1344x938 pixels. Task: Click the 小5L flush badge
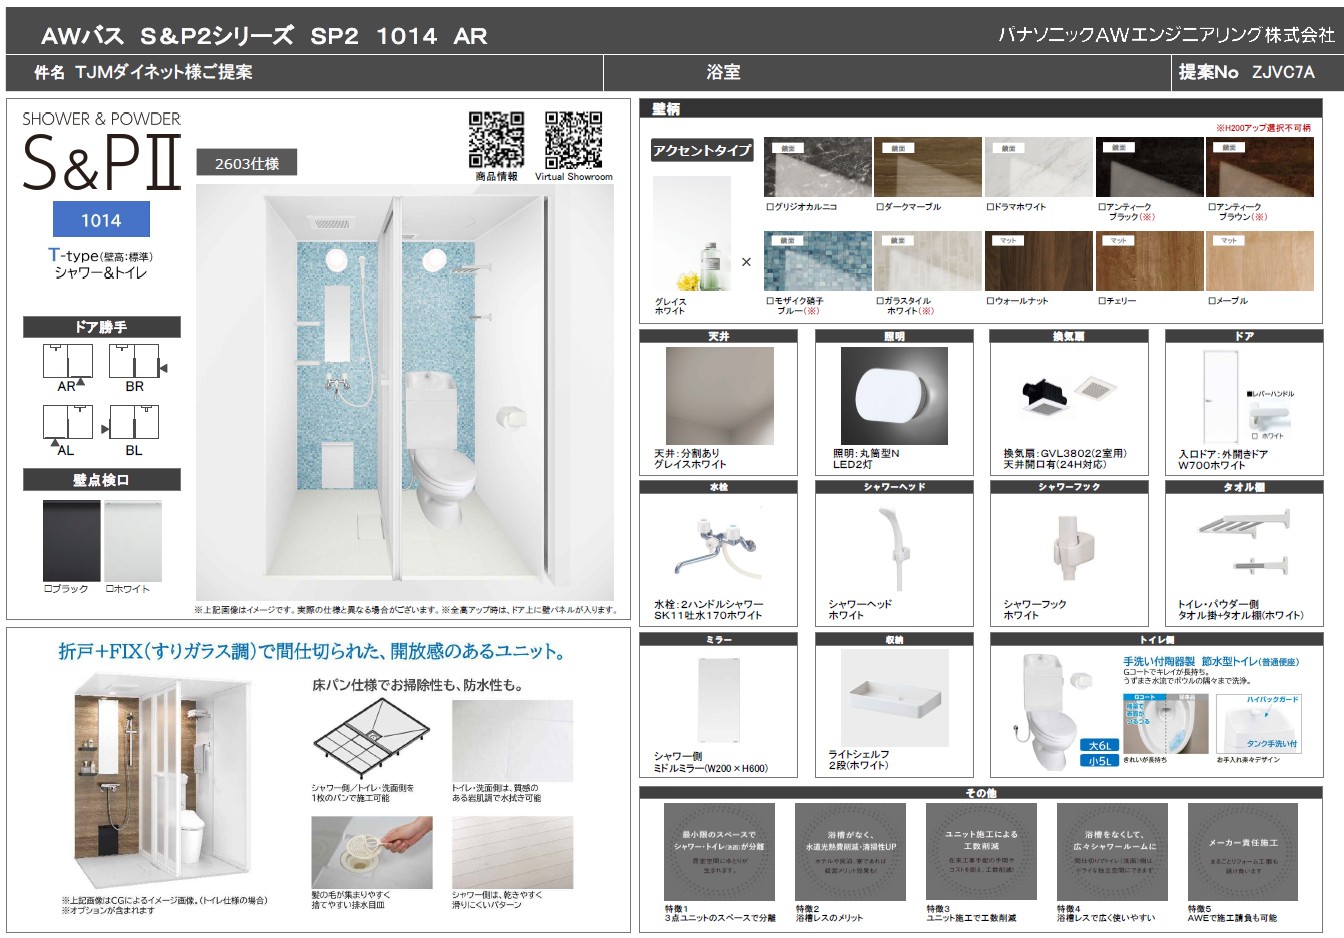point(1099,761)
